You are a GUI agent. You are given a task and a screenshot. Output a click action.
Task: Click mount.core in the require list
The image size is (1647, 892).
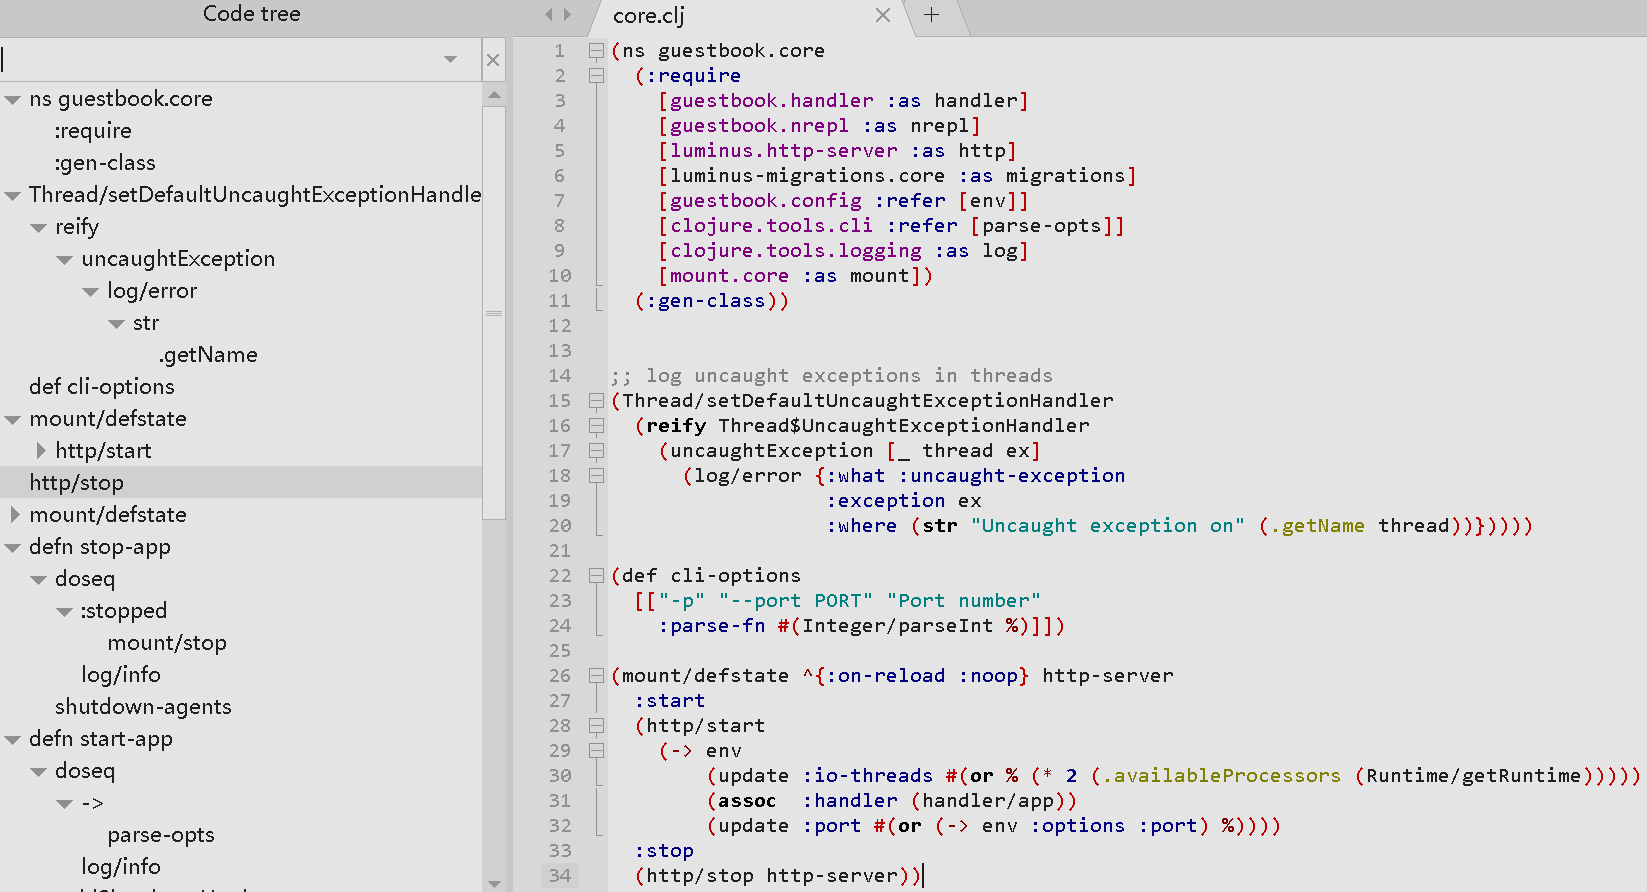(x=729, y=276)
